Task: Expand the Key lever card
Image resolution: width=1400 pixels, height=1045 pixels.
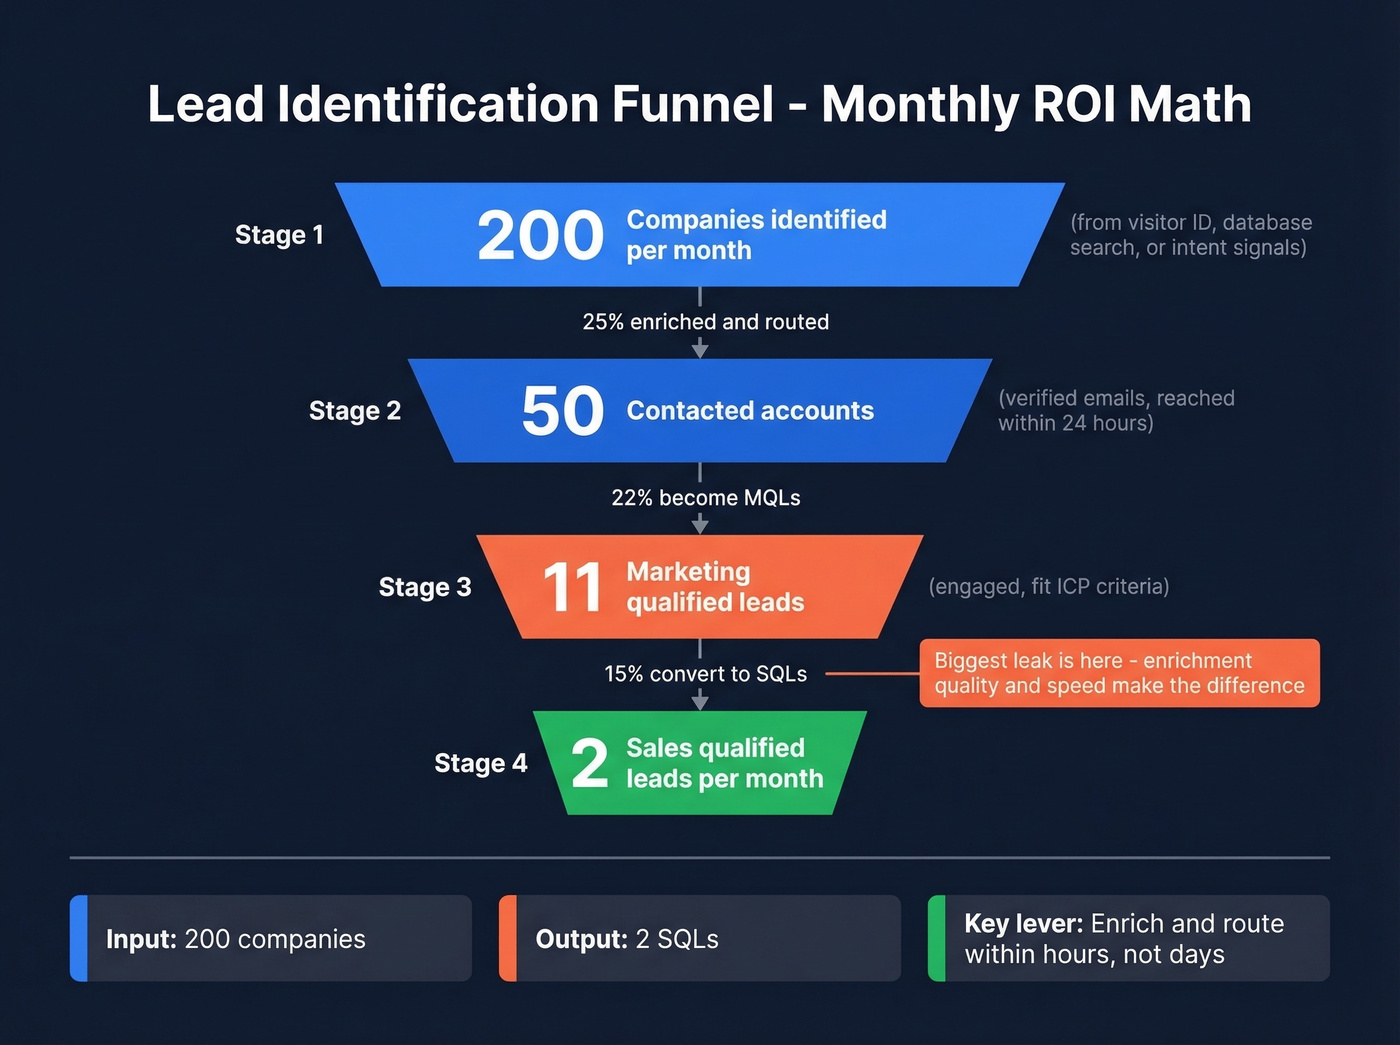Action: 1128,938
